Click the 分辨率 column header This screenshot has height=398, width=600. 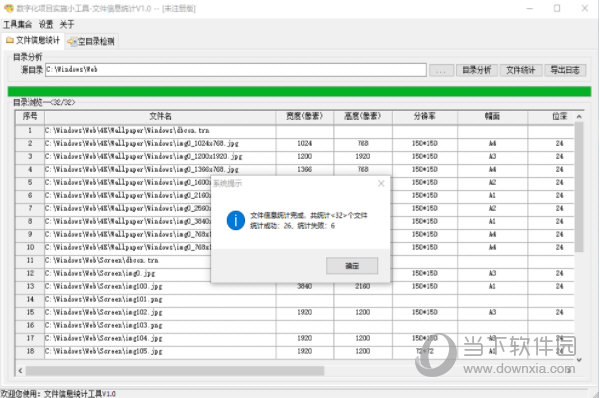click(x=425, y=116)
